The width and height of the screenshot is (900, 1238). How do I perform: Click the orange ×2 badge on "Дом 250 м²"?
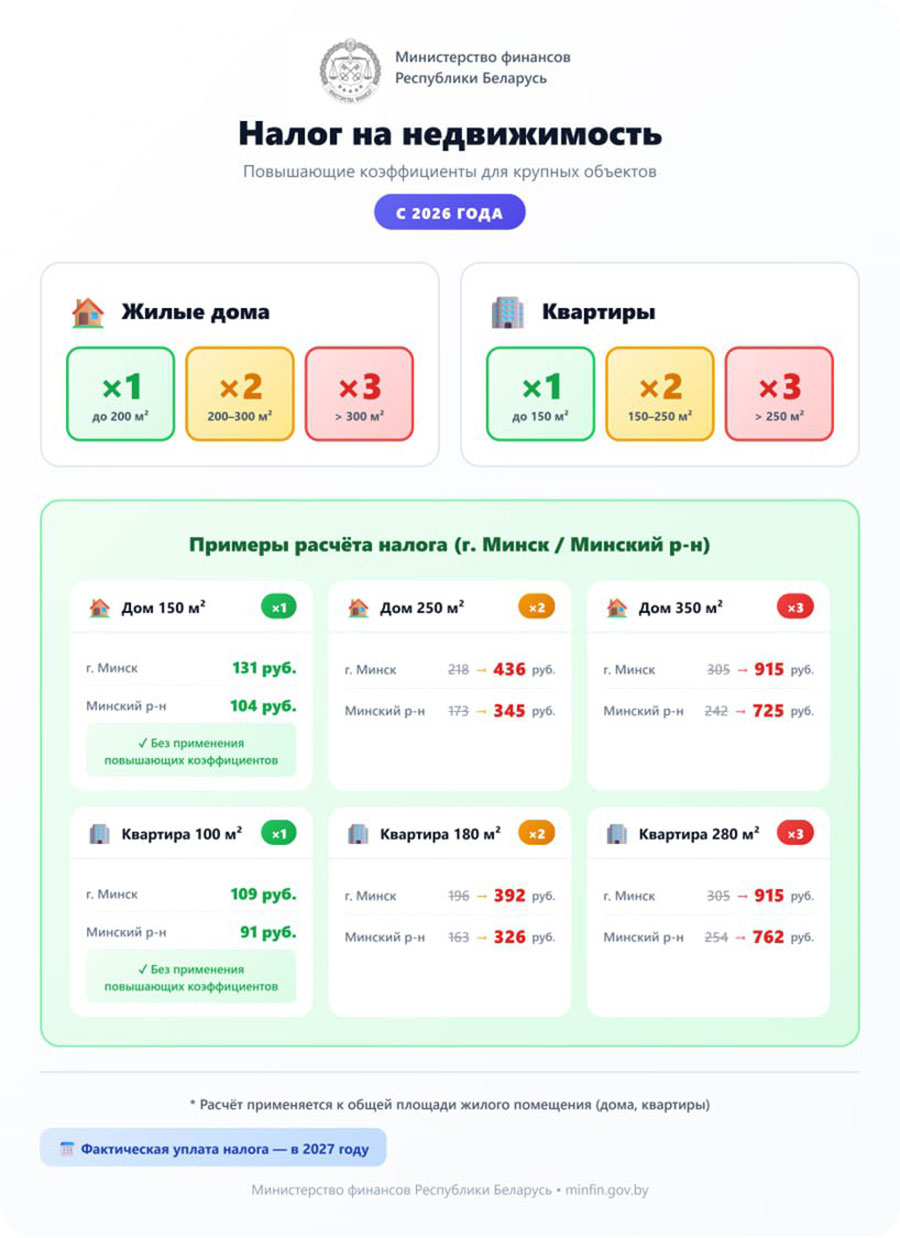536,607
